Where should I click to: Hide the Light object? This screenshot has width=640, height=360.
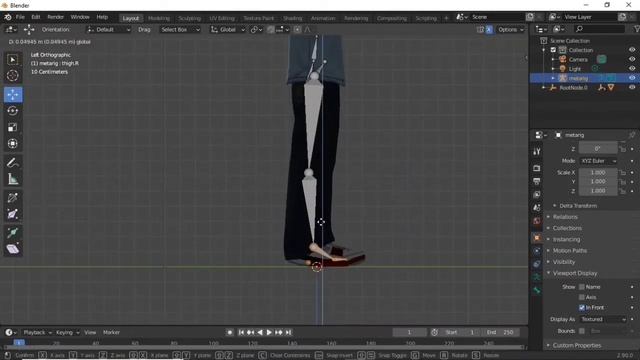[x=632, y=69]
